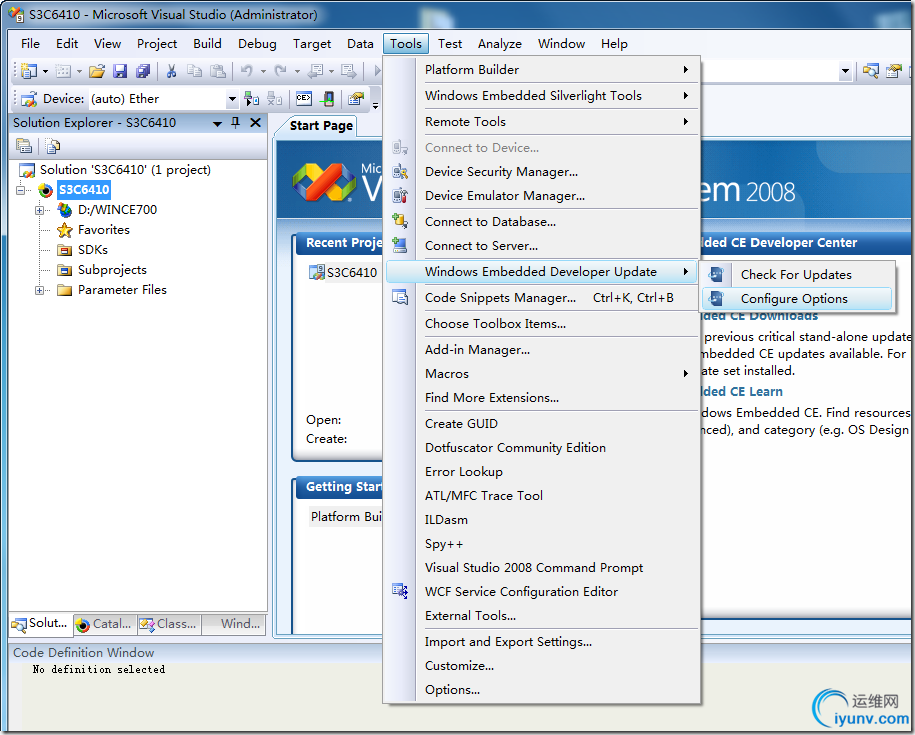Viewport: 915px width, 735px height.
Task: Open the Macros submenu
Action: 542,374
